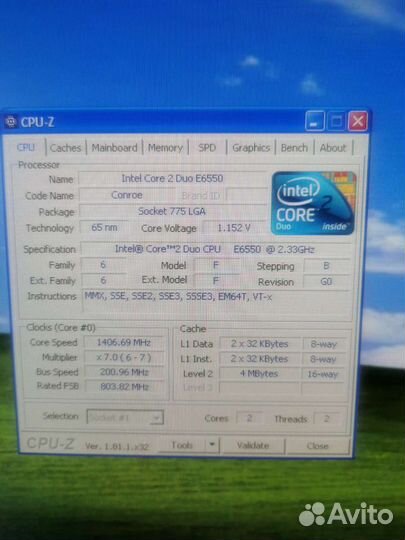Click the Code Name value Conroe
The image size is (405, 540).
[127, 195]
